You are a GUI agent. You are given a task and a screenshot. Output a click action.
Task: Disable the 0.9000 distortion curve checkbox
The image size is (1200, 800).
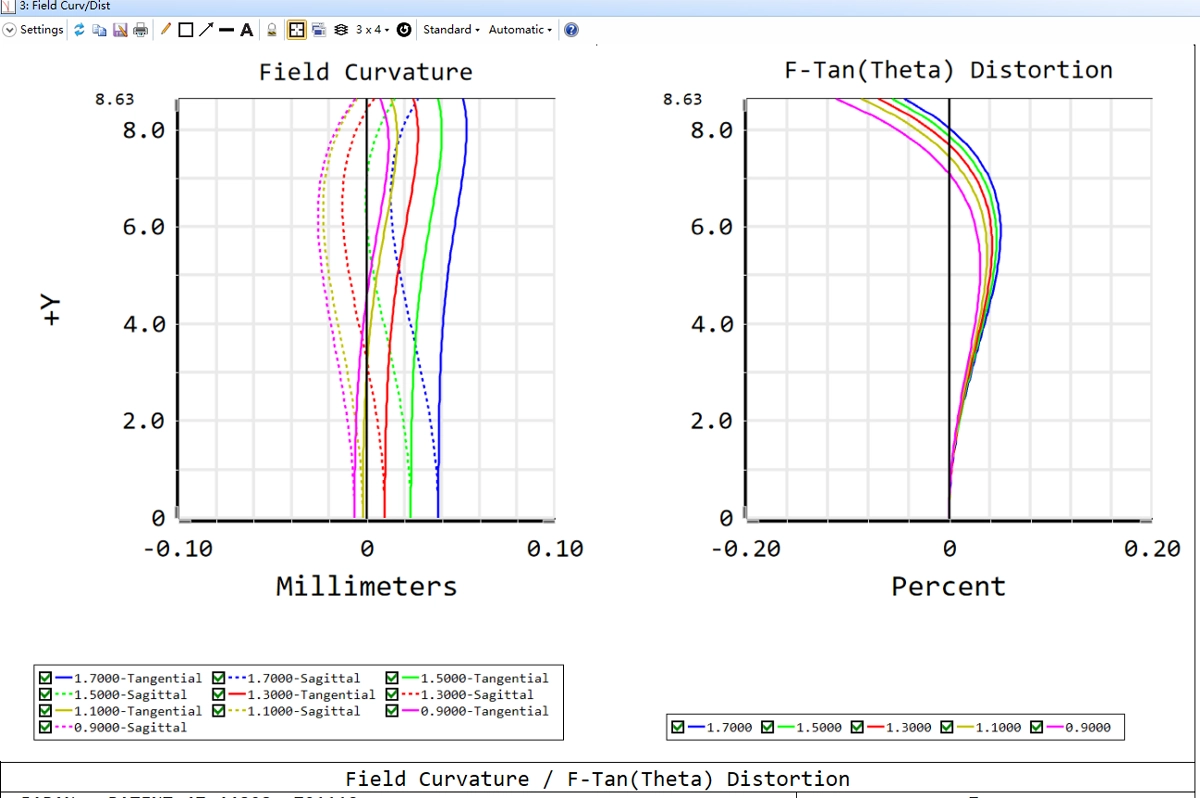pyautogui.click(x=1037, y=727)
